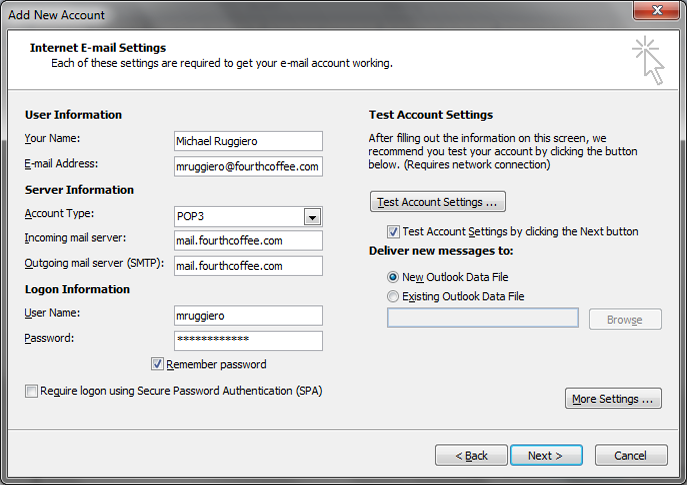
Task: Go Back to previous wizard page
Action: [x=471, y=455]
